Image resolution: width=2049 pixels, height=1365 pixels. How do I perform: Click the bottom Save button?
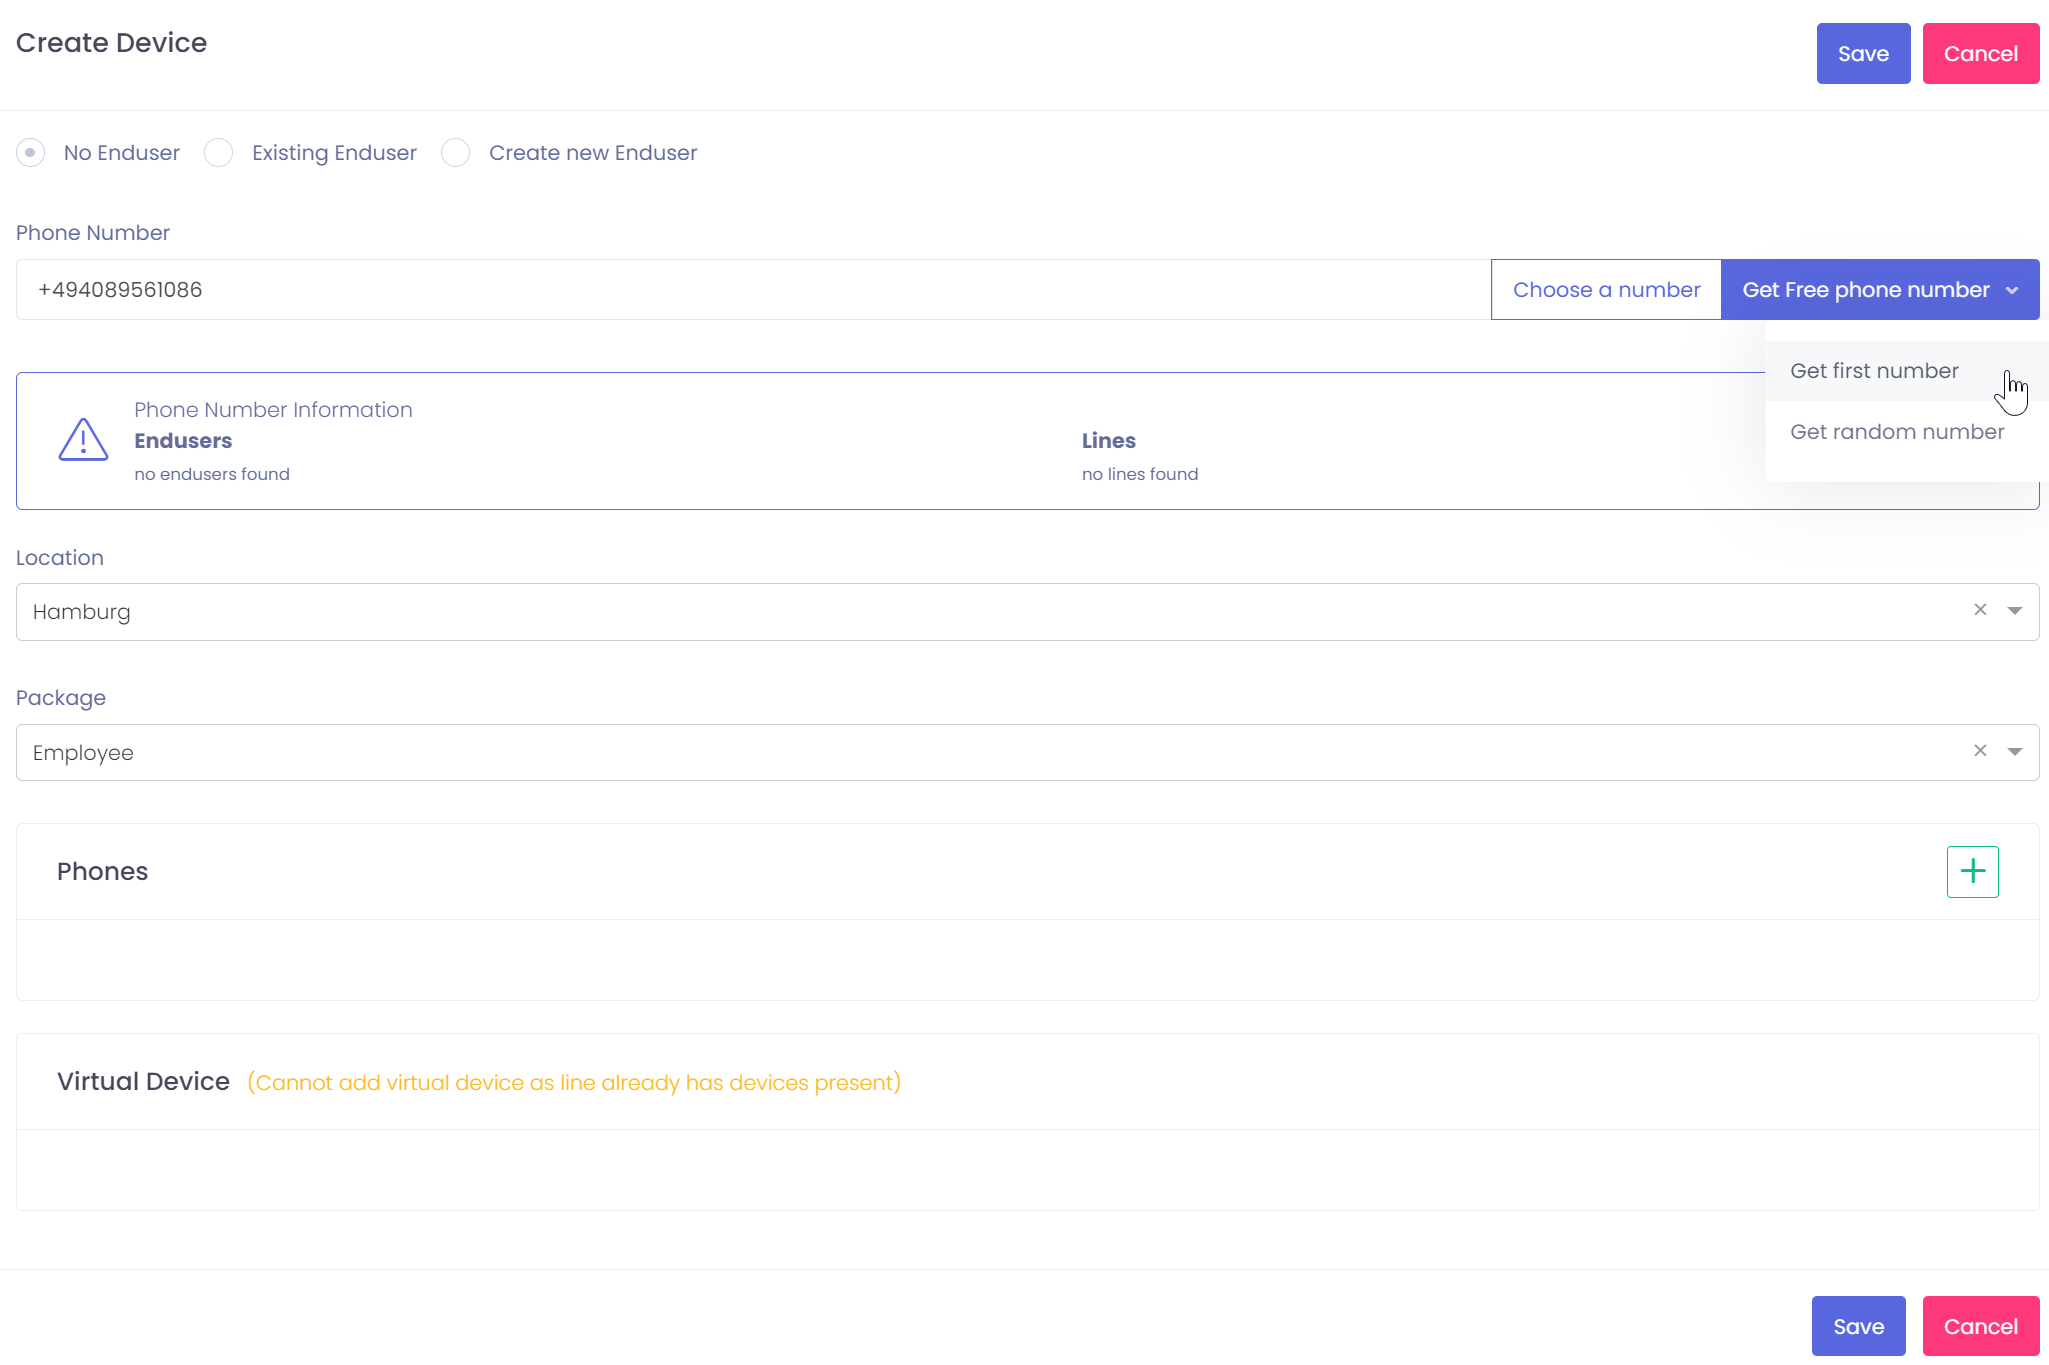(x=1858, y=1327)
